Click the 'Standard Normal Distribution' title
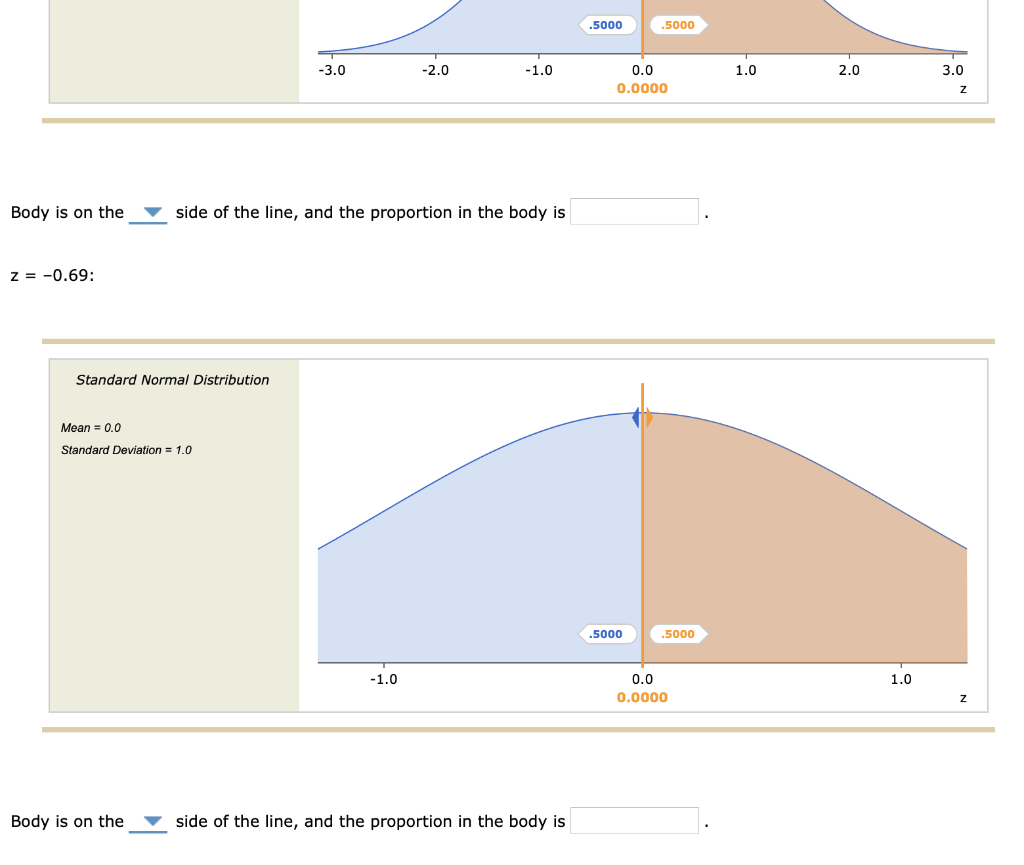Viewport: 1024px width, 865px height. click(173, 380)
